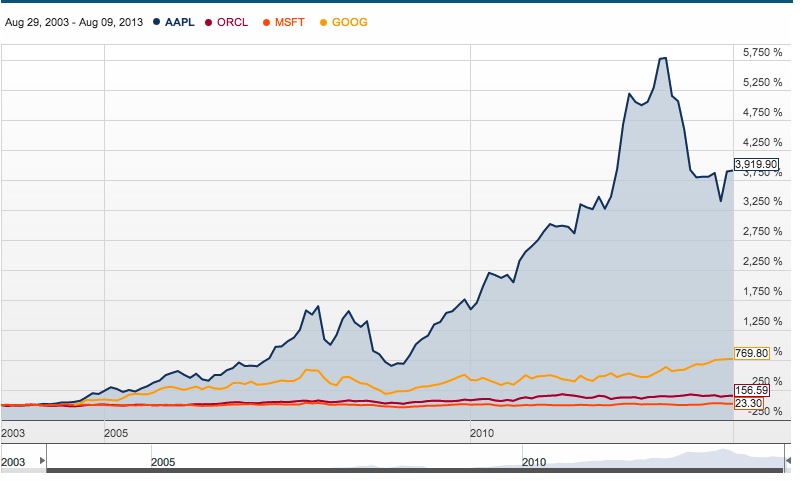
Task: Click the AAPL legend label
Action: [180, 23]
